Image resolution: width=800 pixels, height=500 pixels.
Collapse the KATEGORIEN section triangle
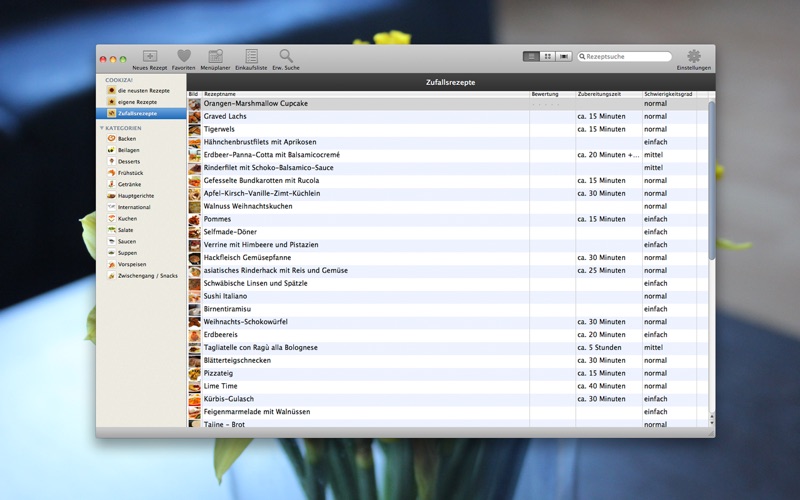pyautogui.click(x=102, y=128)
